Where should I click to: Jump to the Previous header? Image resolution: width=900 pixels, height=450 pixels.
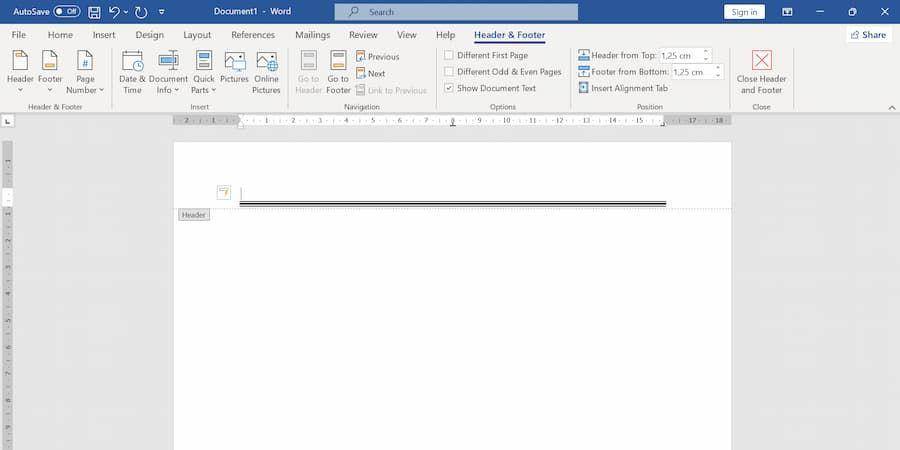pos(378,56)
